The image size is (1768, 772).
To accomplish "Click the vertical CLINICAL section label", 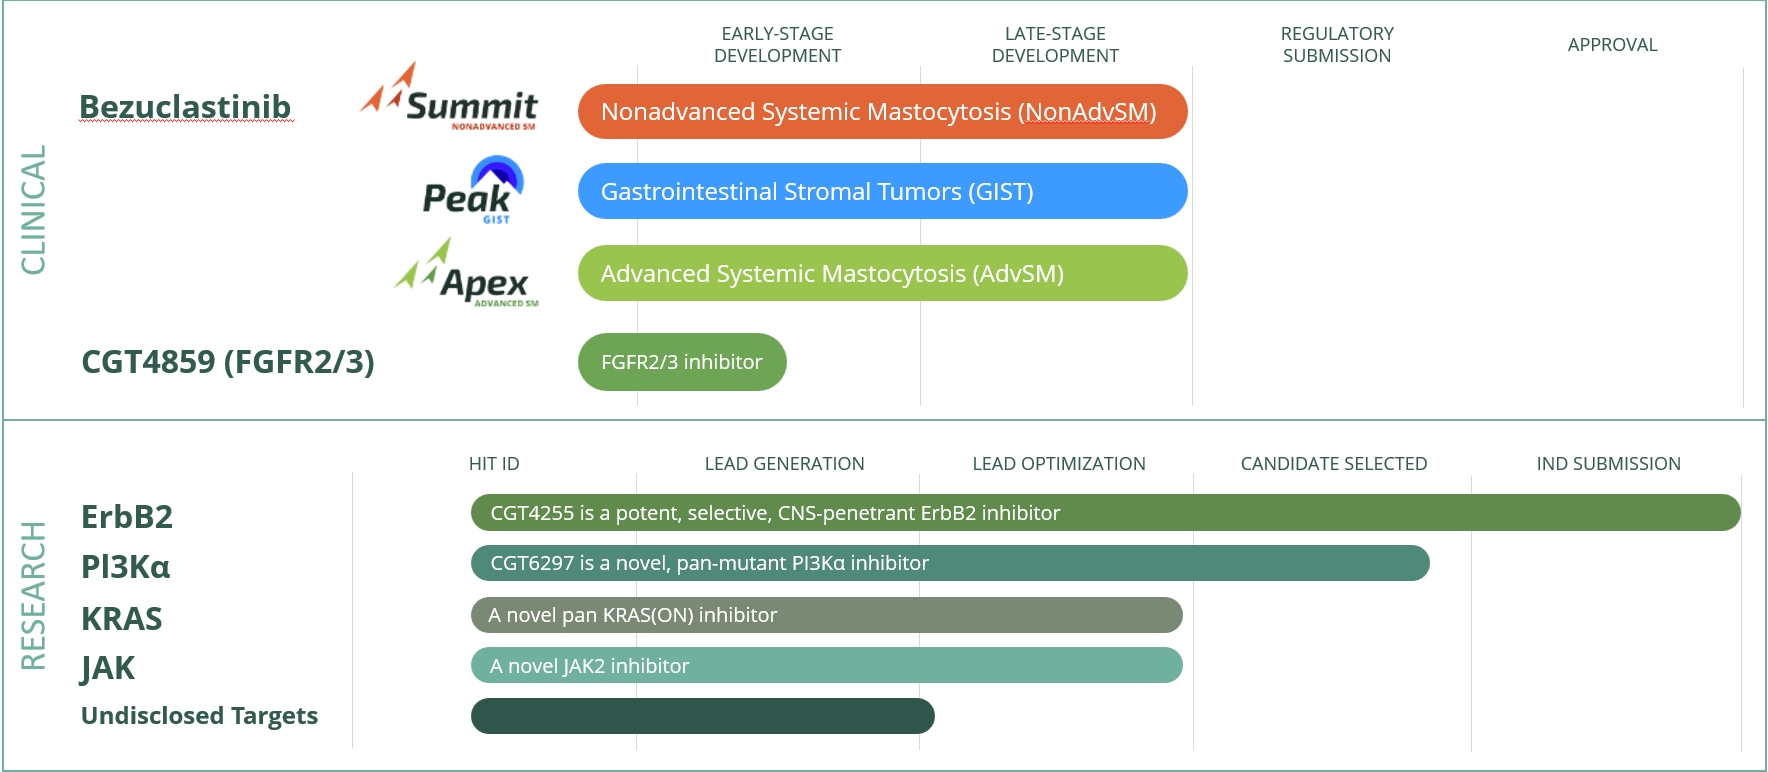I will (x=34, y=210).
